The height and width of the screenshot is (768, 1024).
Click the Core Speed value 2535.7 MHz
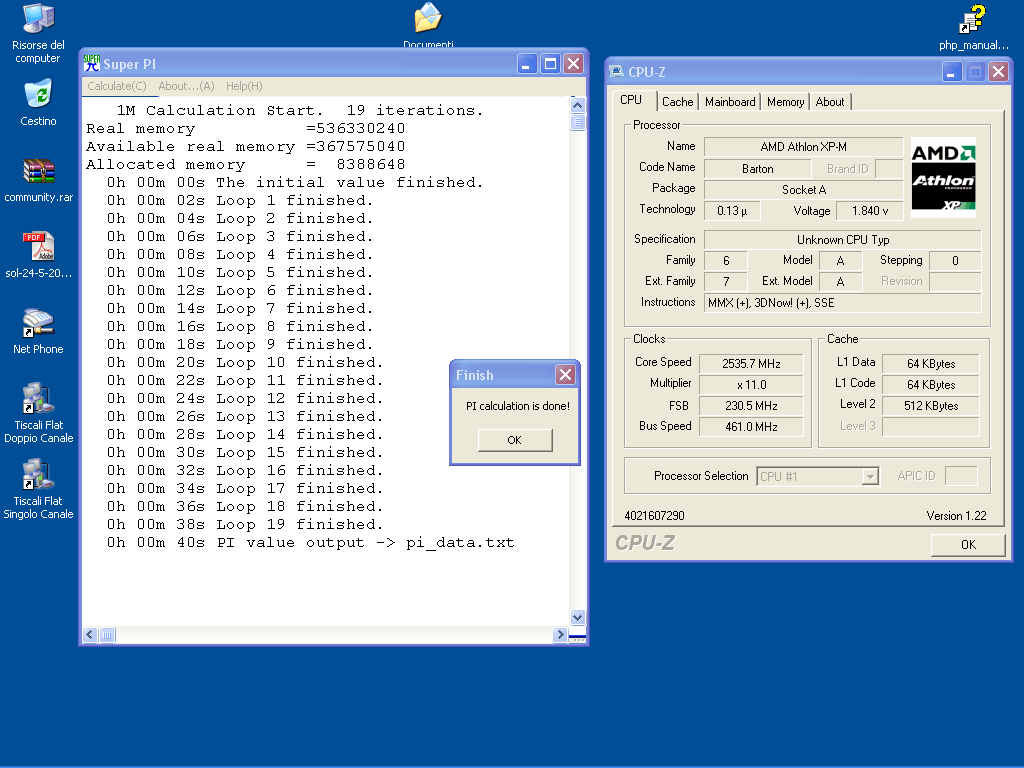tap(751, 364)
